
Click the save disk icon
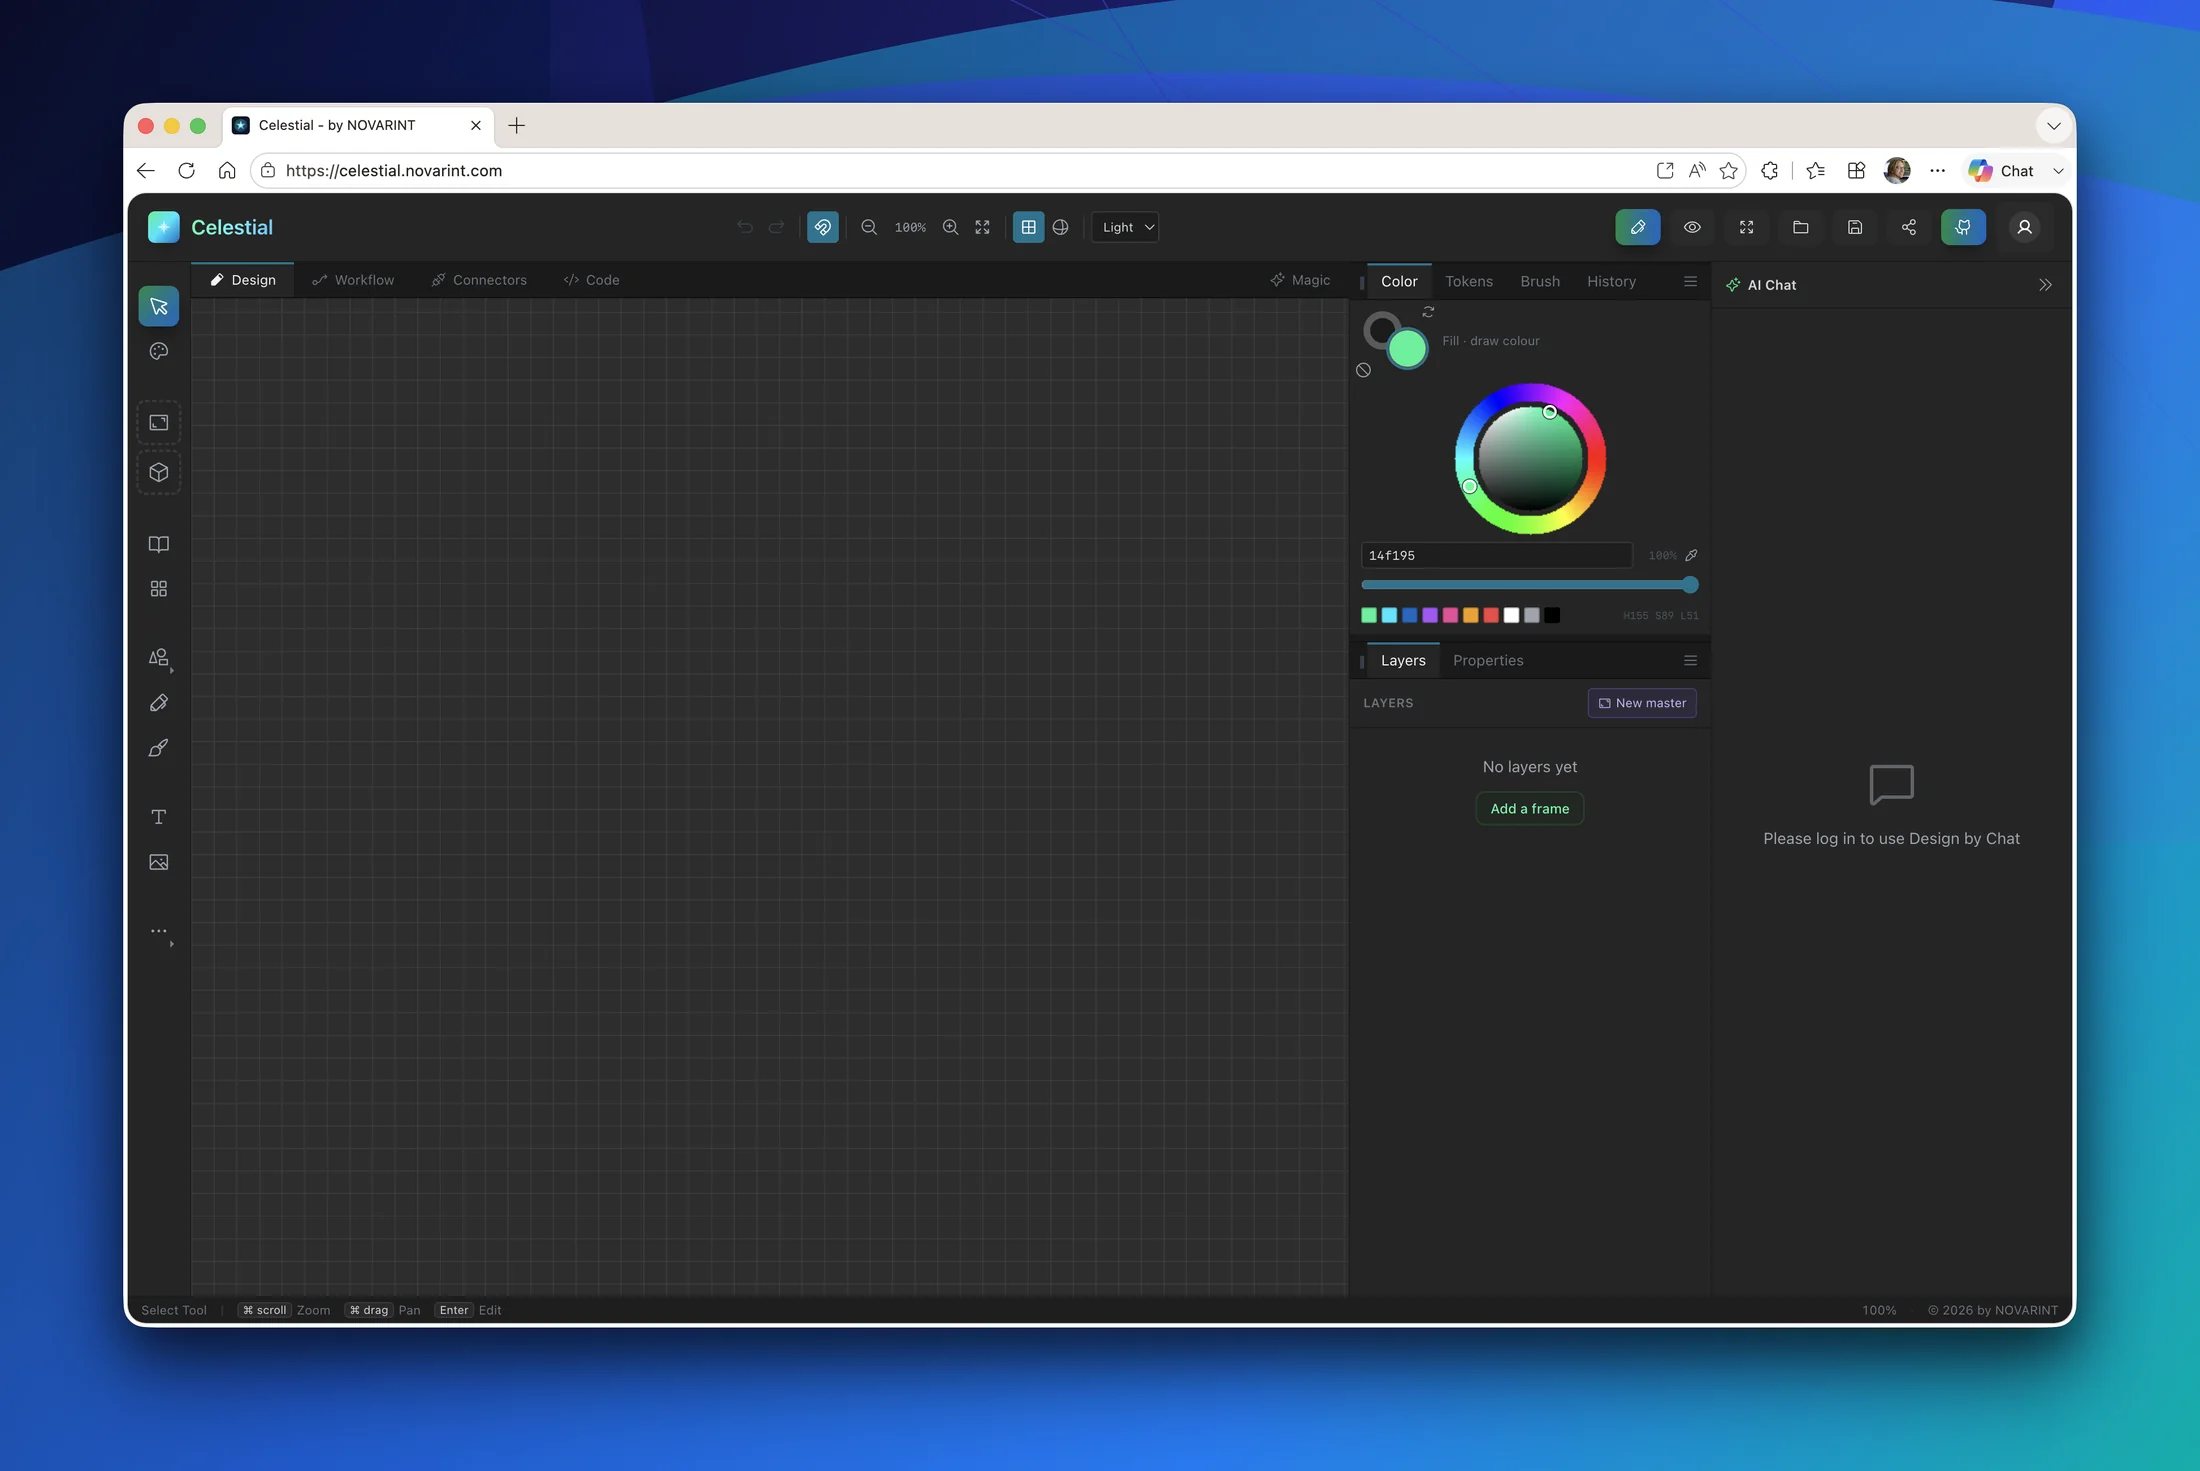point(1855,227)
